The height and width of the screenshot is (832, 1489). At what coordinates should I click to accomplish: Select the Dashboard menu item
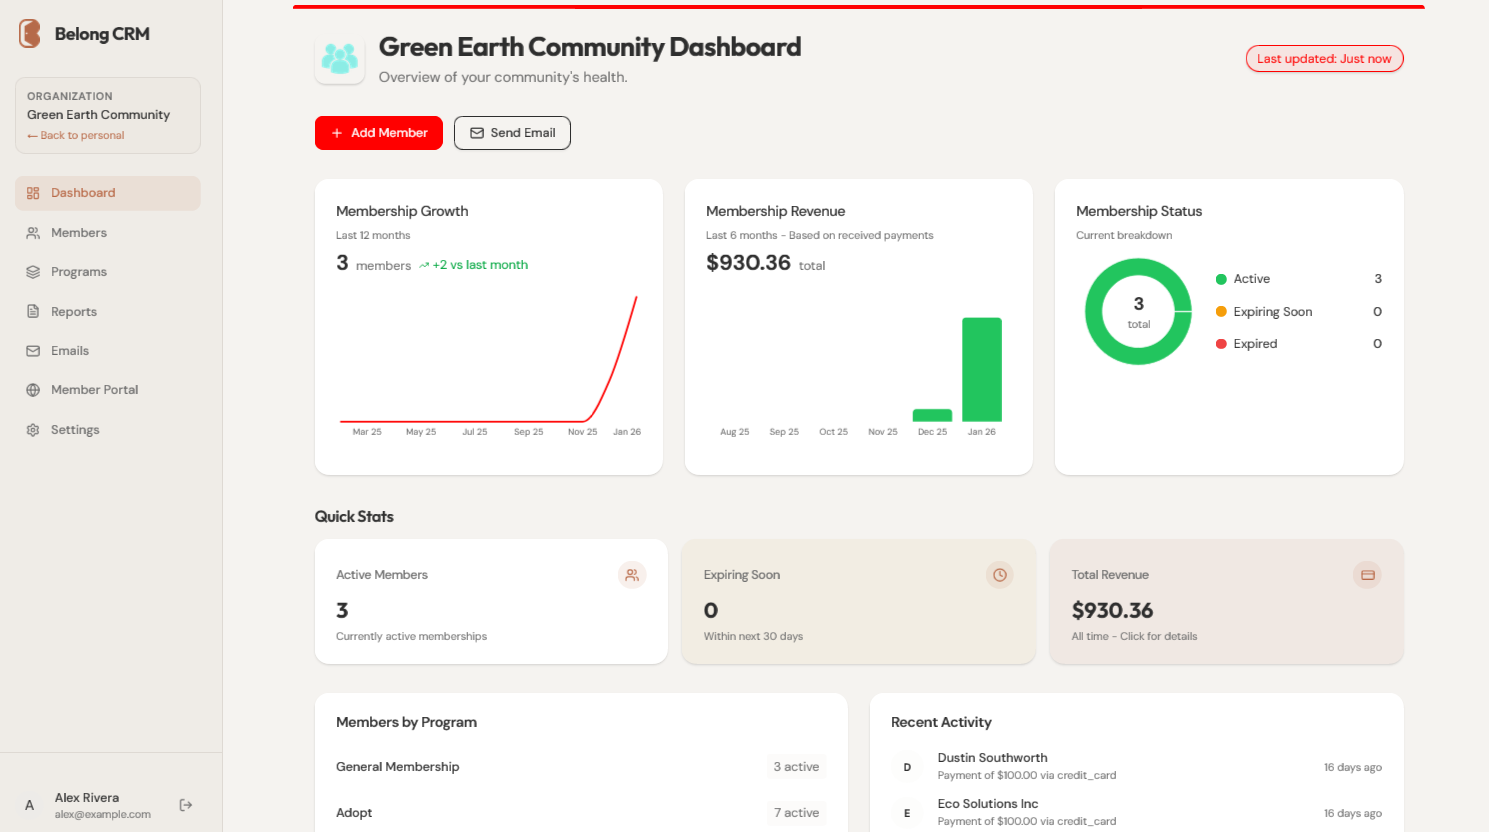pyautogui.click(x=83, y=192)
